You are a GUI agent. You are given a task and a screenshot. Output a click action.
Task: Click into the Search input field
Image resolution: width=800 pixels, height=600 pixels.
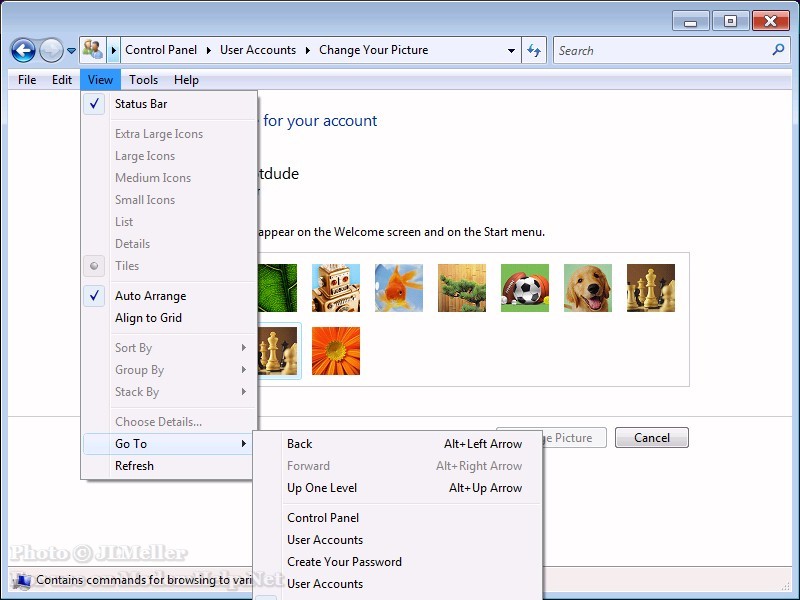pyautogui.click(x=660, y=50)
